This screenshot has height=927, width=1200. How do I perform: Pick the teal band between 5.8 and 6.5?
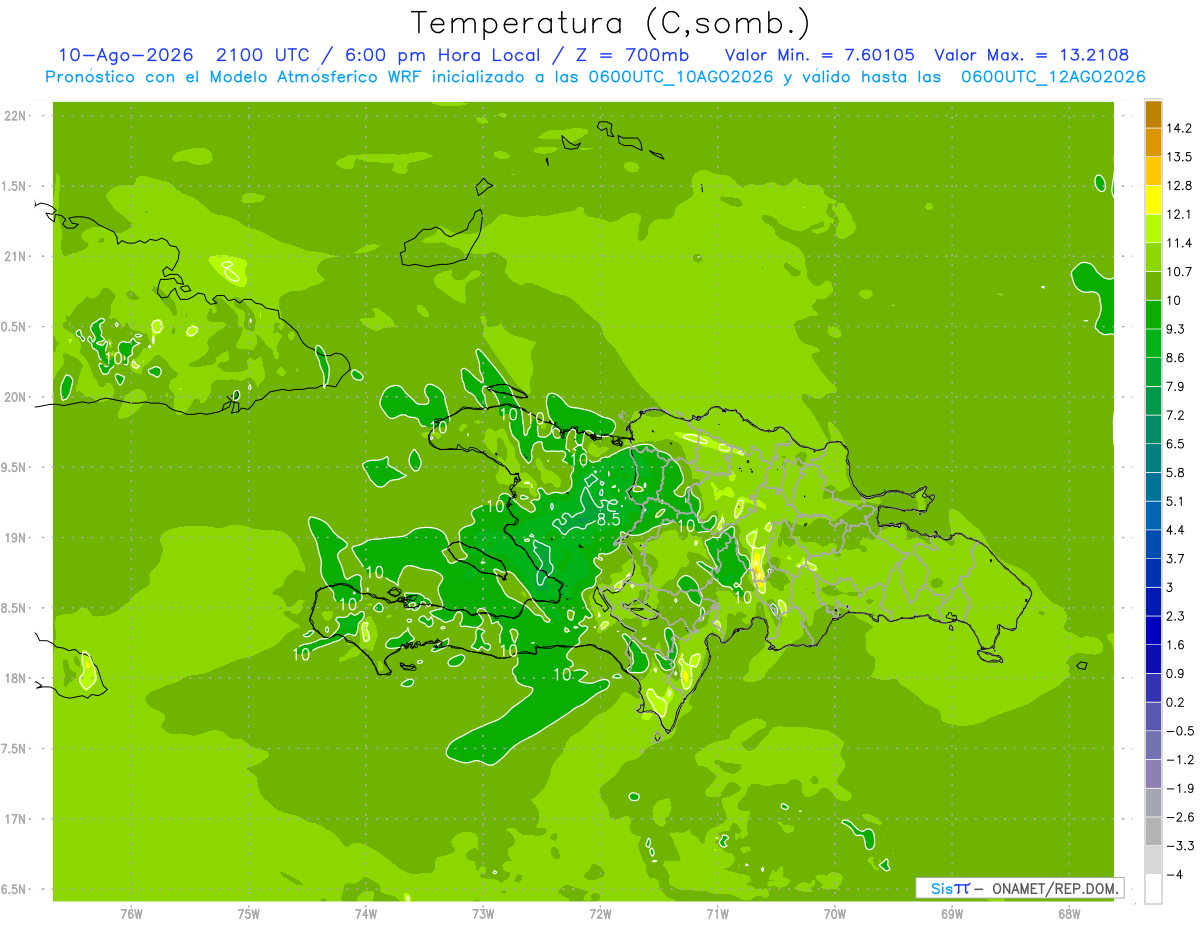tap(1153, 458)
